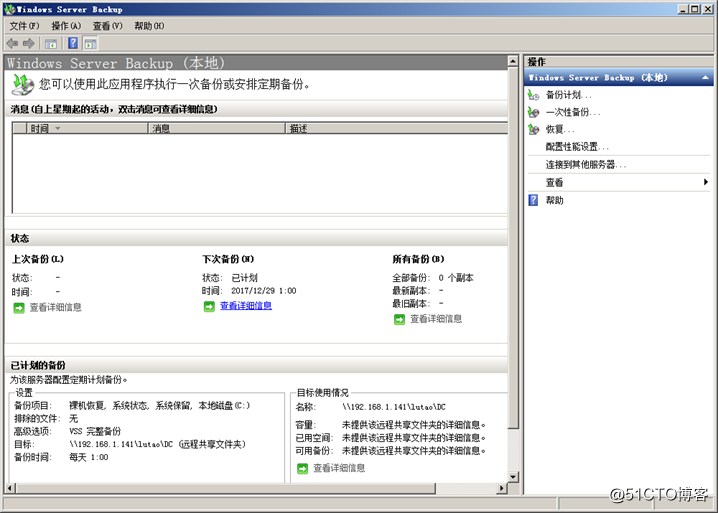Click the 已用空间 value in 目标使用情况

point(413,438)
